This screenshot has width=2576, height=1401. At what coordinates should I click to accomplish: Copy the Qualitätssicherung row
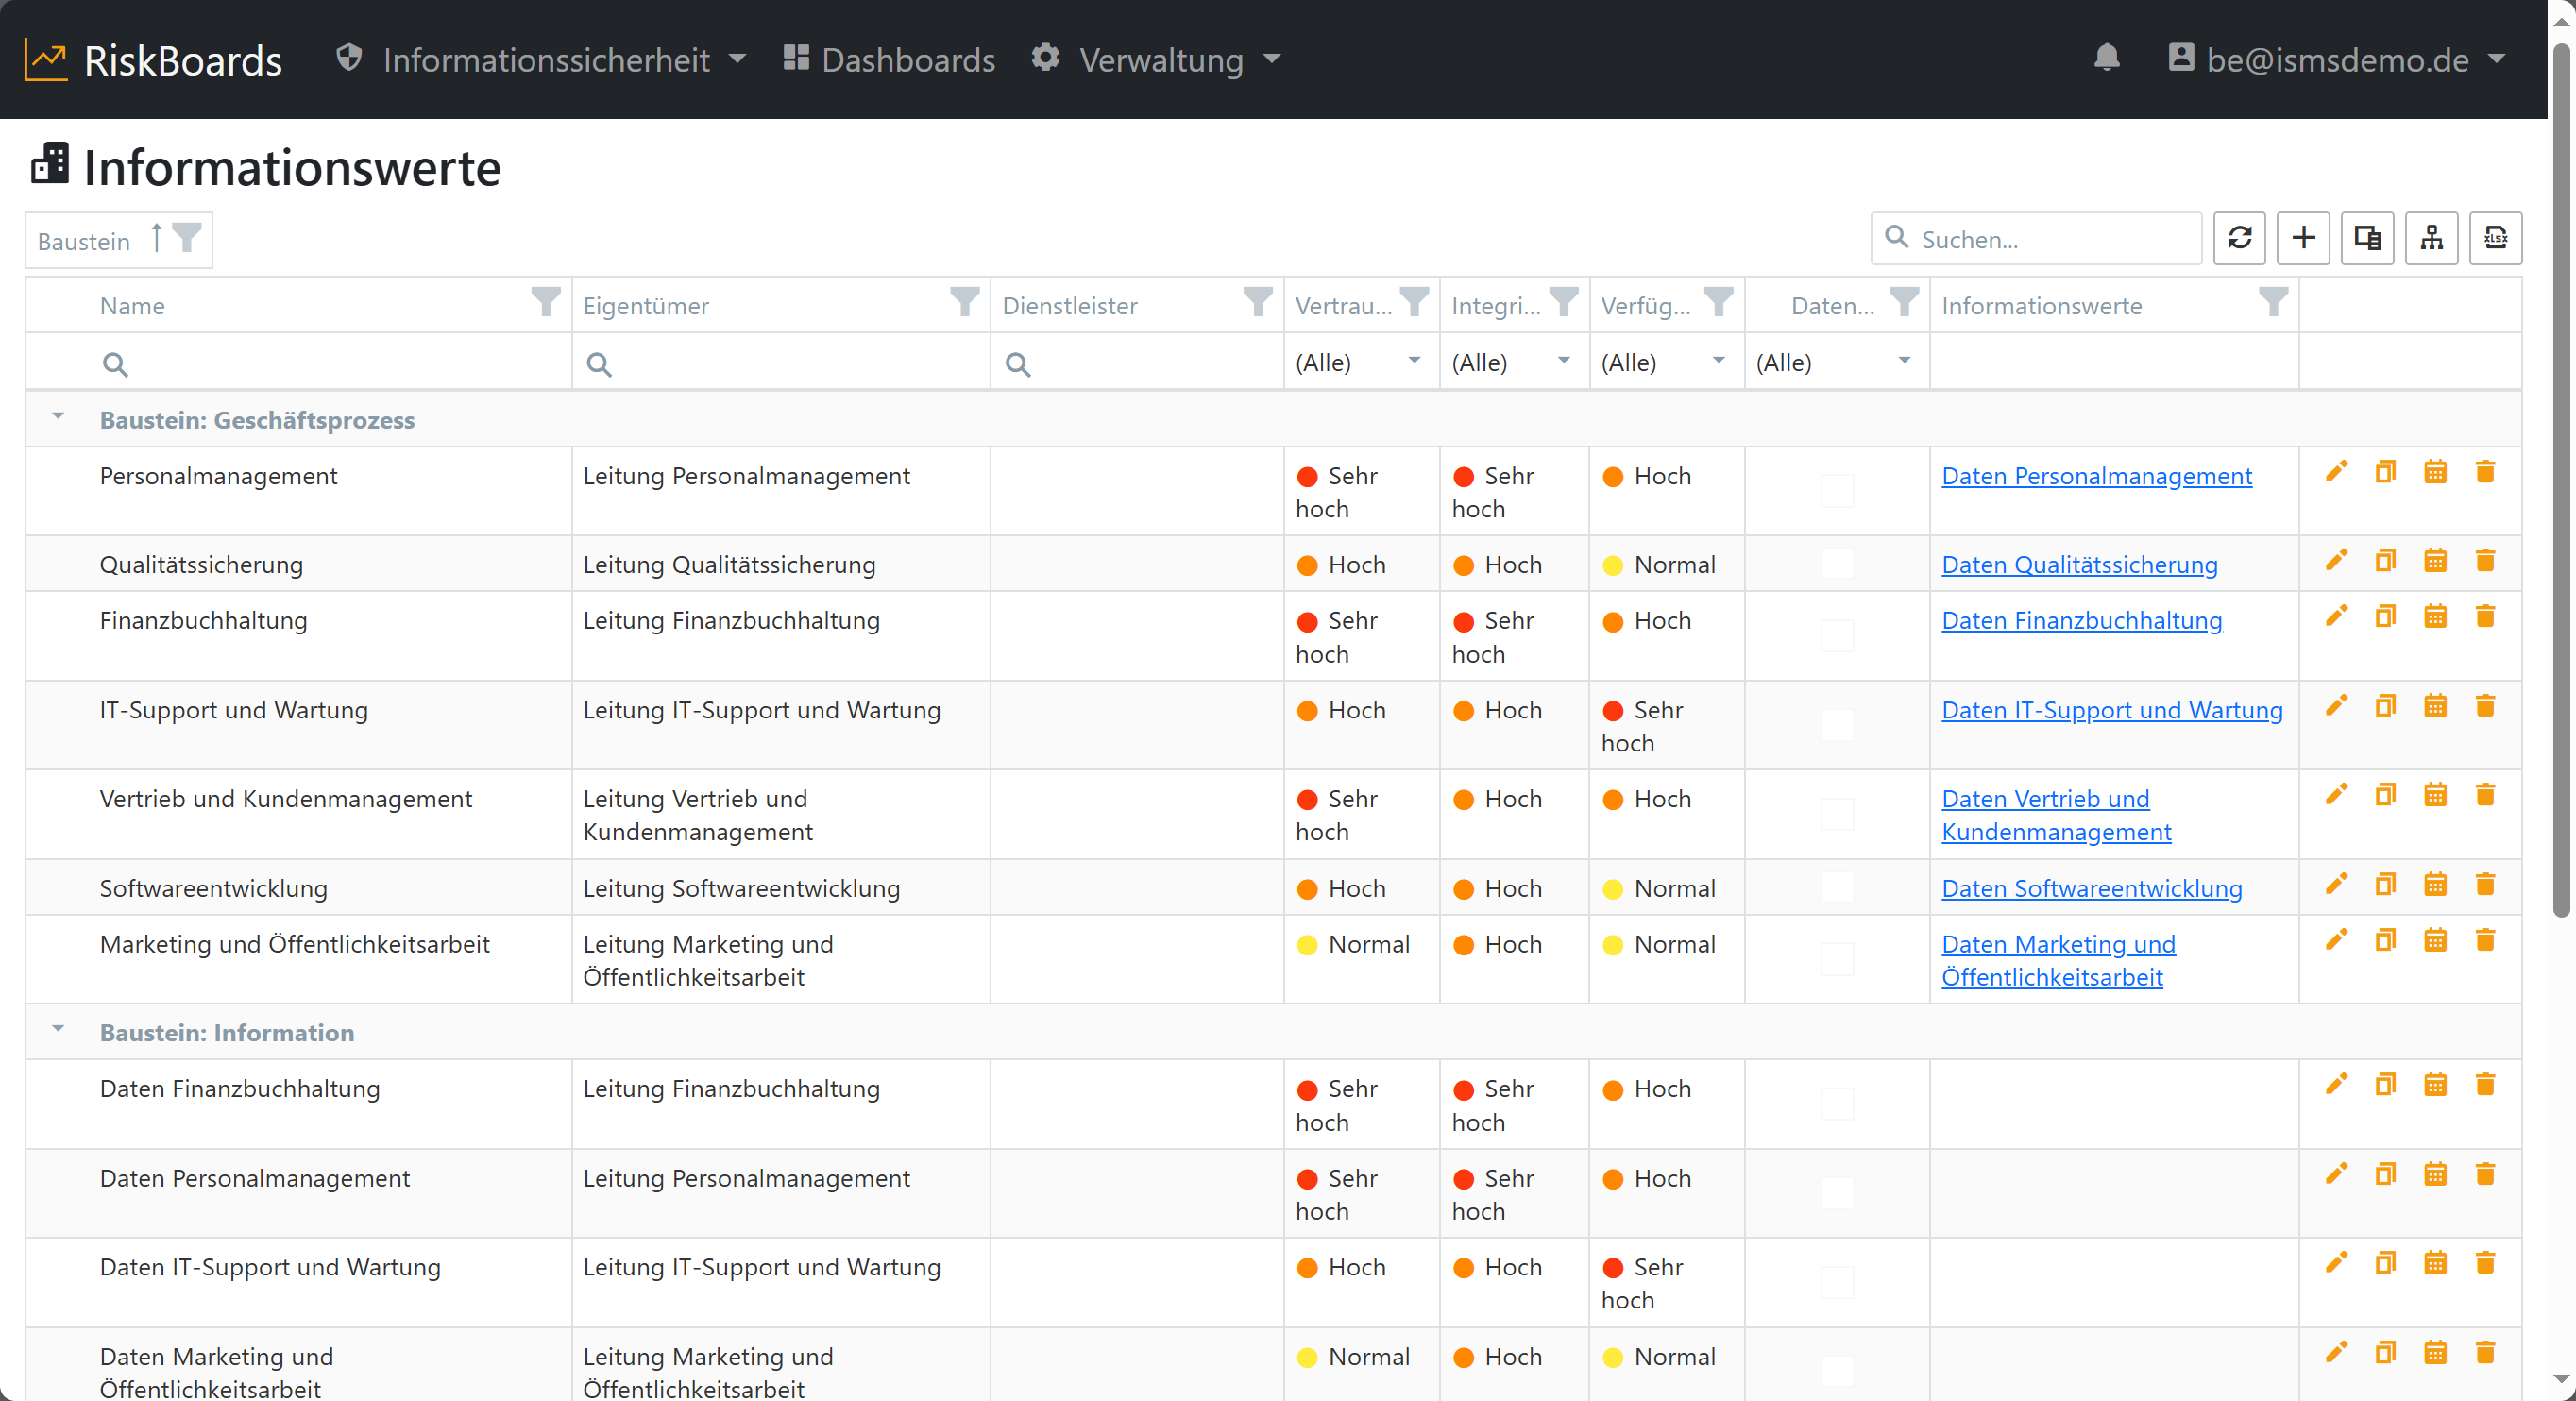(2386, 561)
